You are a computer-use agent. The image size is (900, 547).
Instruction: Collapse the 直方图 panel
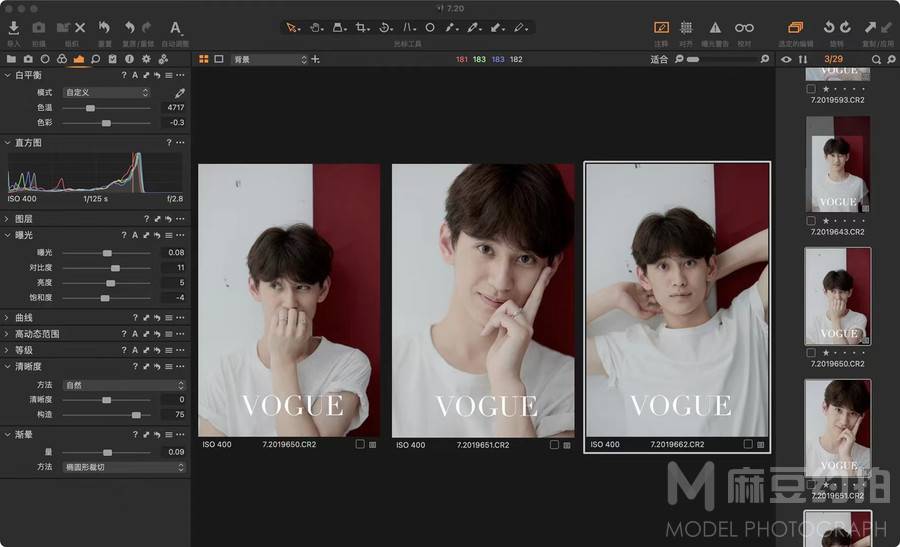pyautogui.click(x=7, y=142)
